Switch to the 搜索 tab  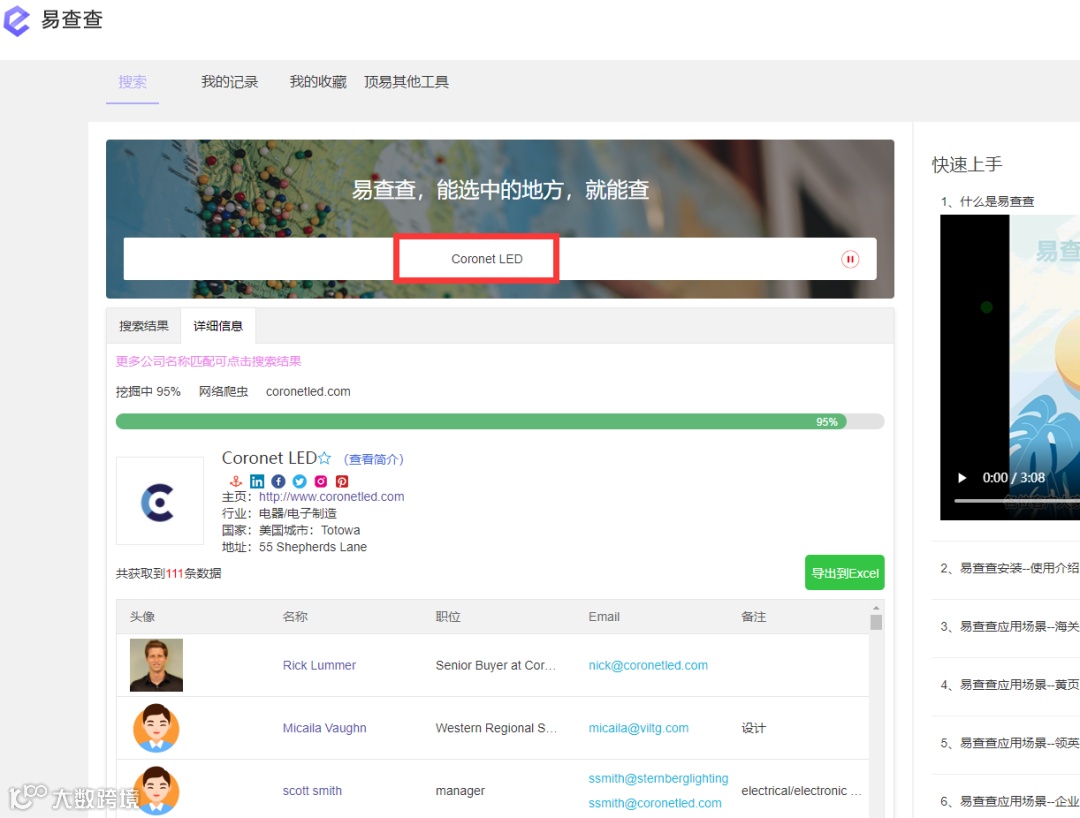tap(132, 82)
